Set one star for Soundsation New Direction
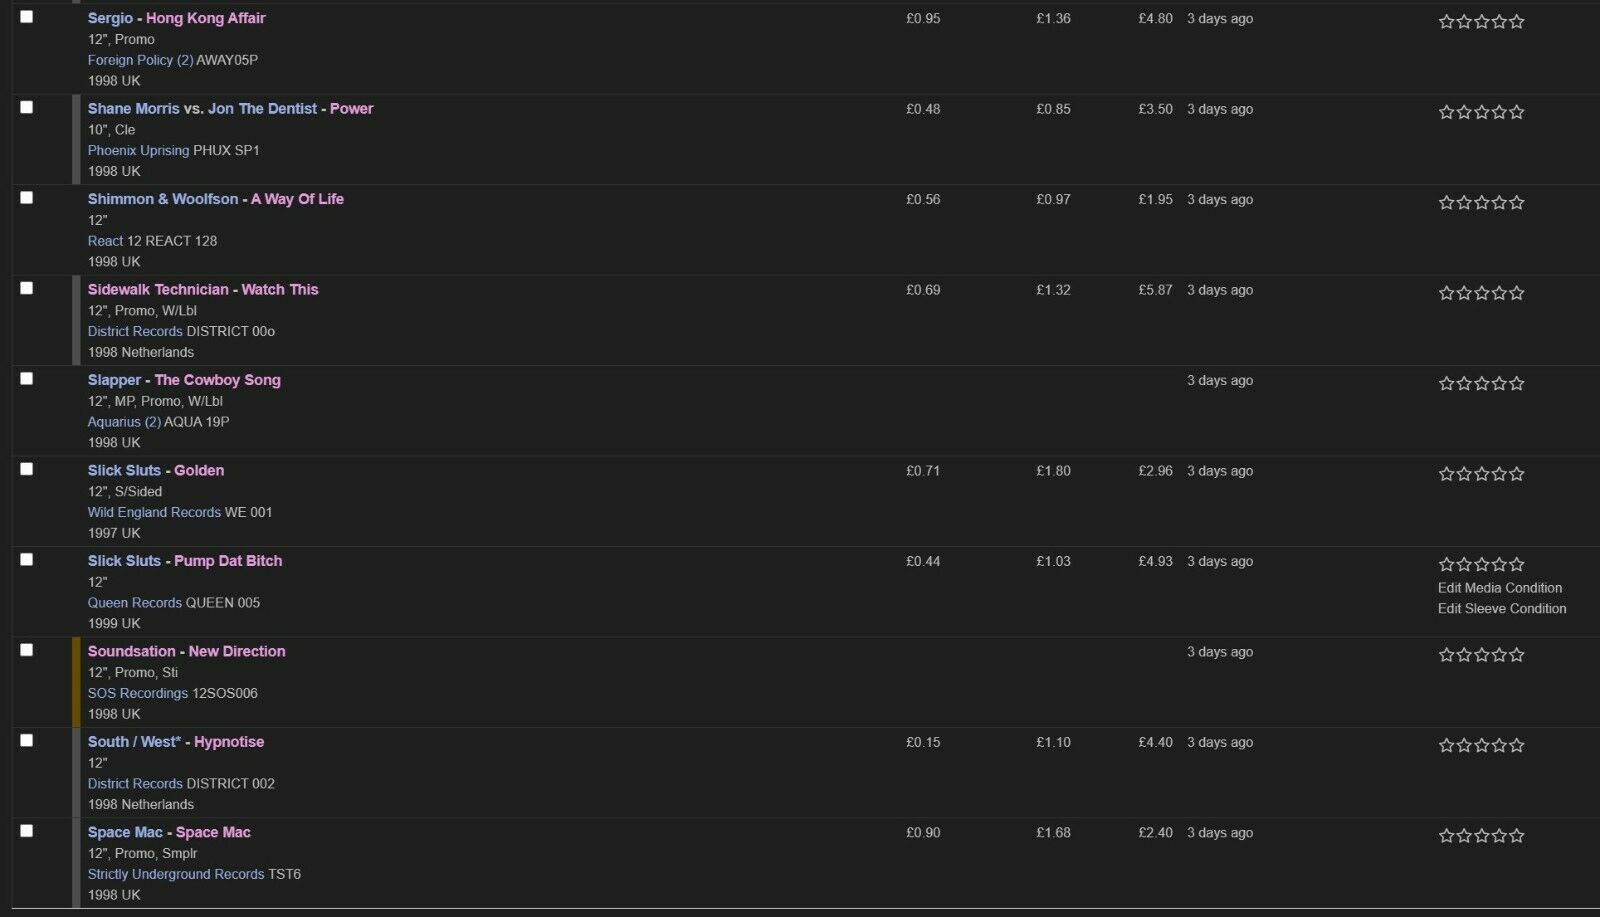Image resolution: width=1600 pixels, height=917 pixels. click(1446, 655)
